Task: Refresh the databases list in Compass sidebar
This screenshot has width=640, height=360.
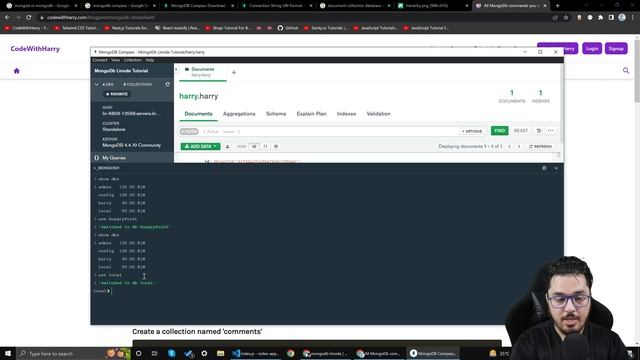Action: 167,84
